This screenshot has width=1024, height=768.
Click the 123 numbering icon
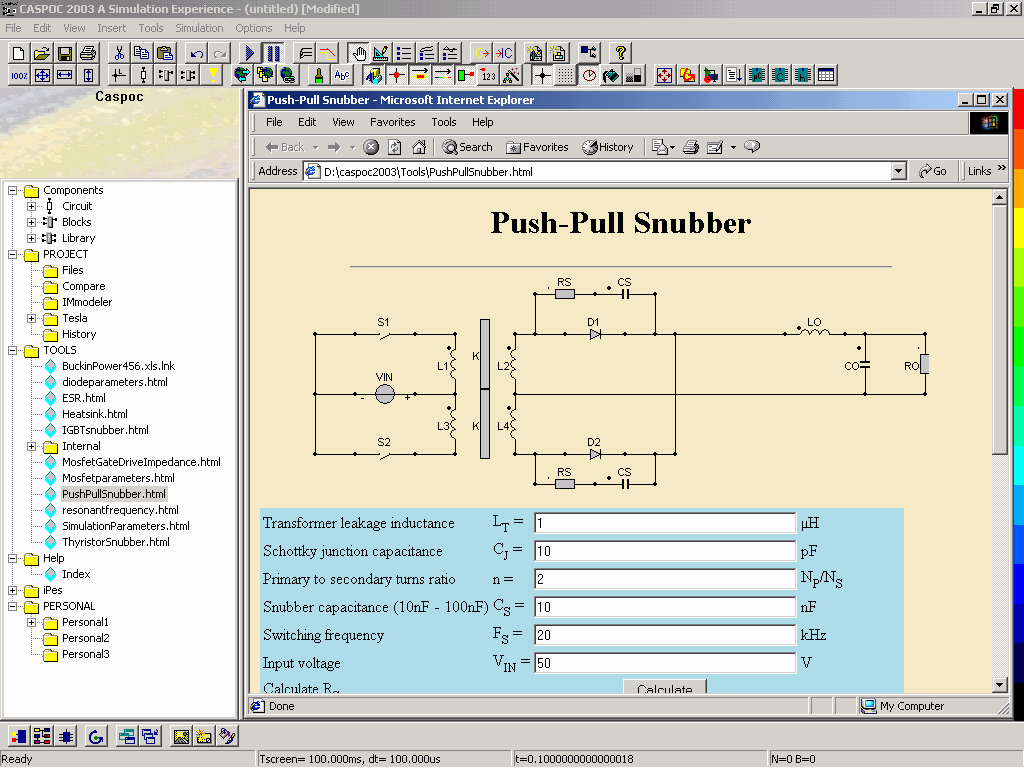click(488, 75)
